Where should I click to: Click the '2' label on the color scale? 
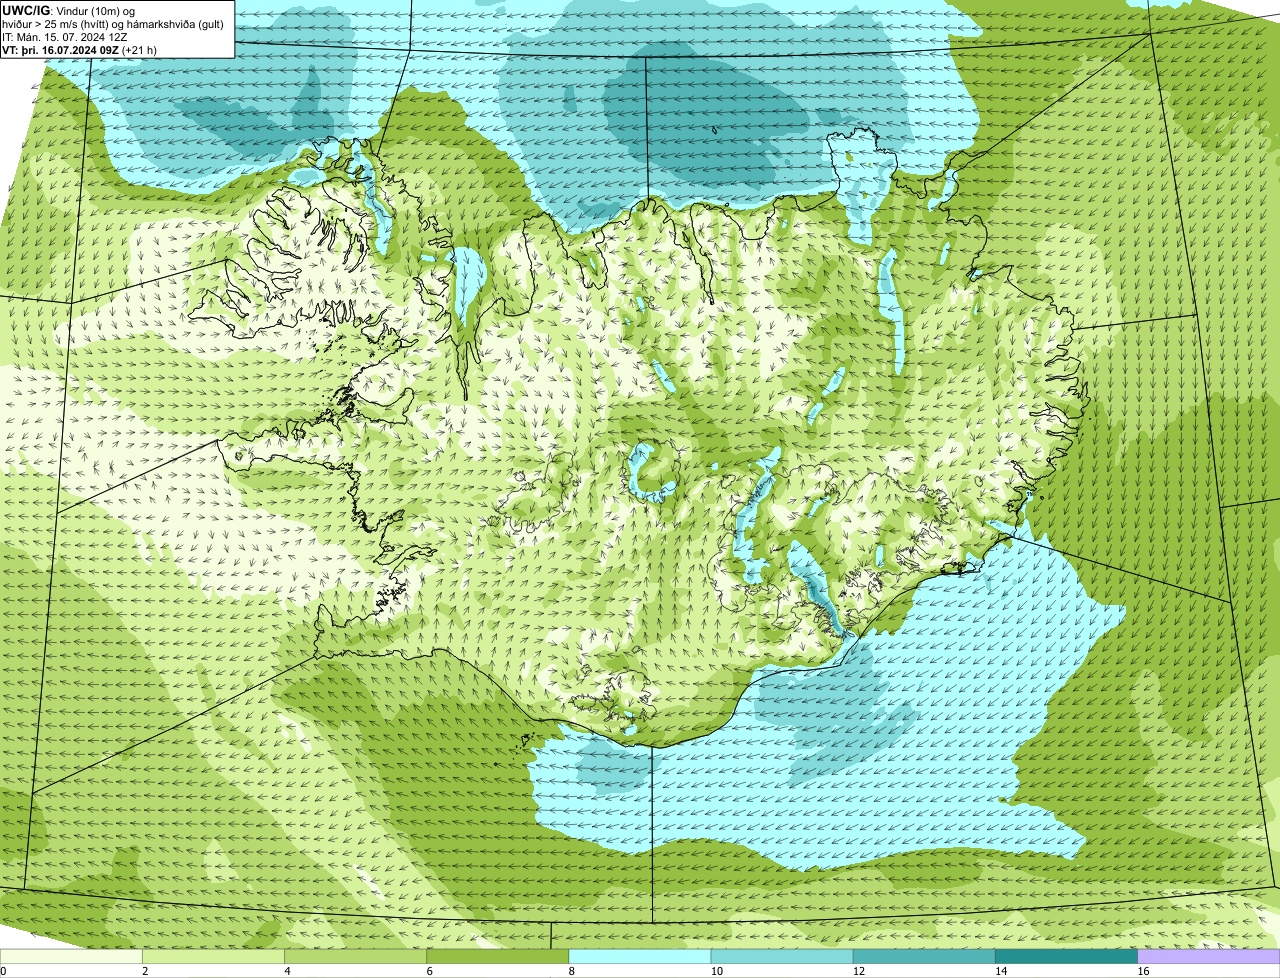pos(145,971)
